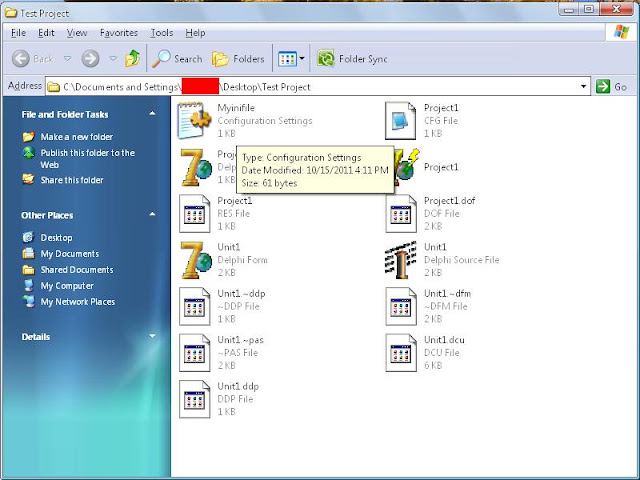
Task: Open the File menu
Action: click(18, 33)
